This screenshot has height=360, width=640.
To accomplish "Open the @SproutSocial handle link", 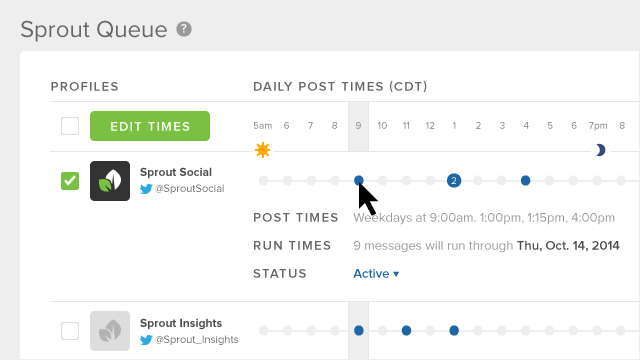I will point(189,189).
